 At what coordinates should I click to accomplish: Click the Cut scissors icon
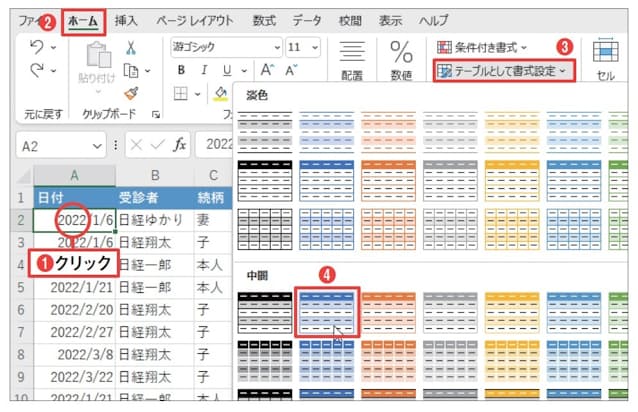pos(131,48)
